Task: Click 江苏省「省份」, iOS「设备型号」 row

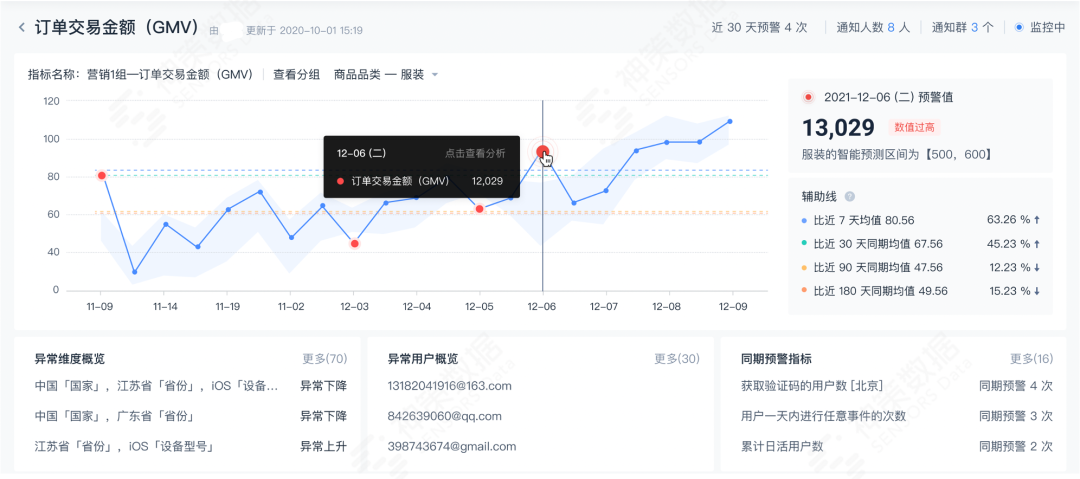Action: [191, 447]
